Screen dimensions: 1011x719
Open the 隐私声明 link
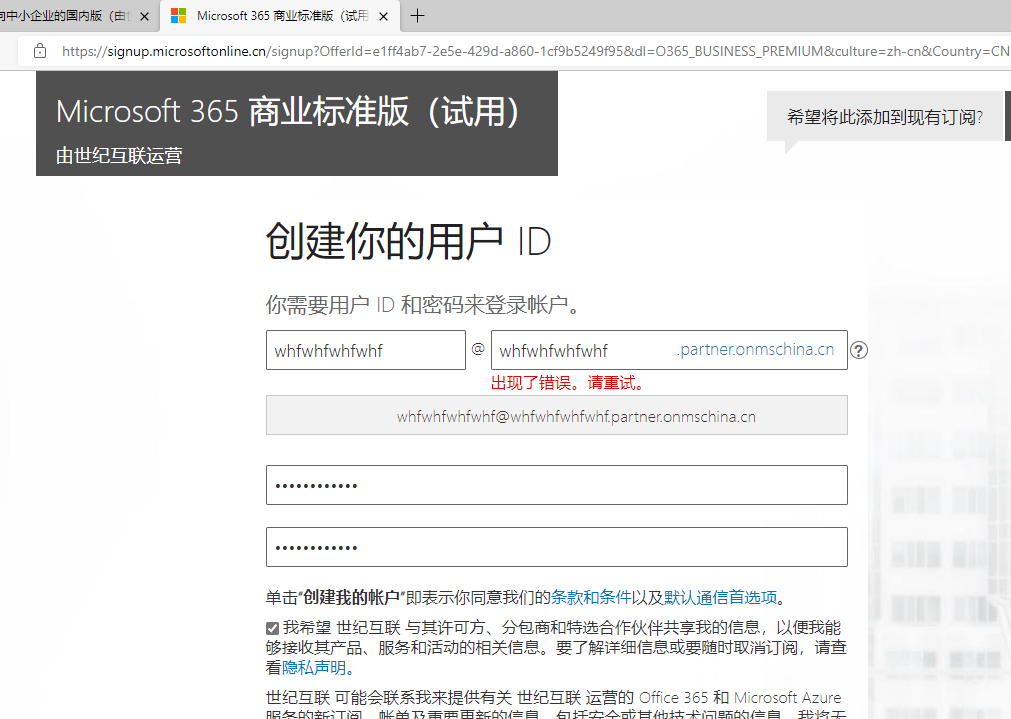pyautogui.click(x=314, y=667)
